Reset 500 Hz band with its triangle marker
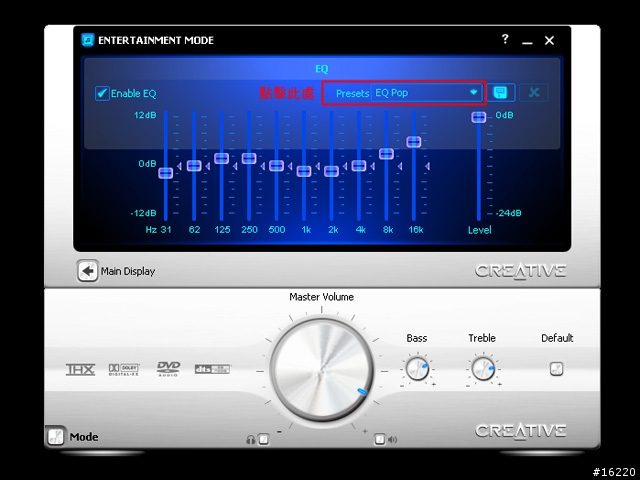 point(290,166)
